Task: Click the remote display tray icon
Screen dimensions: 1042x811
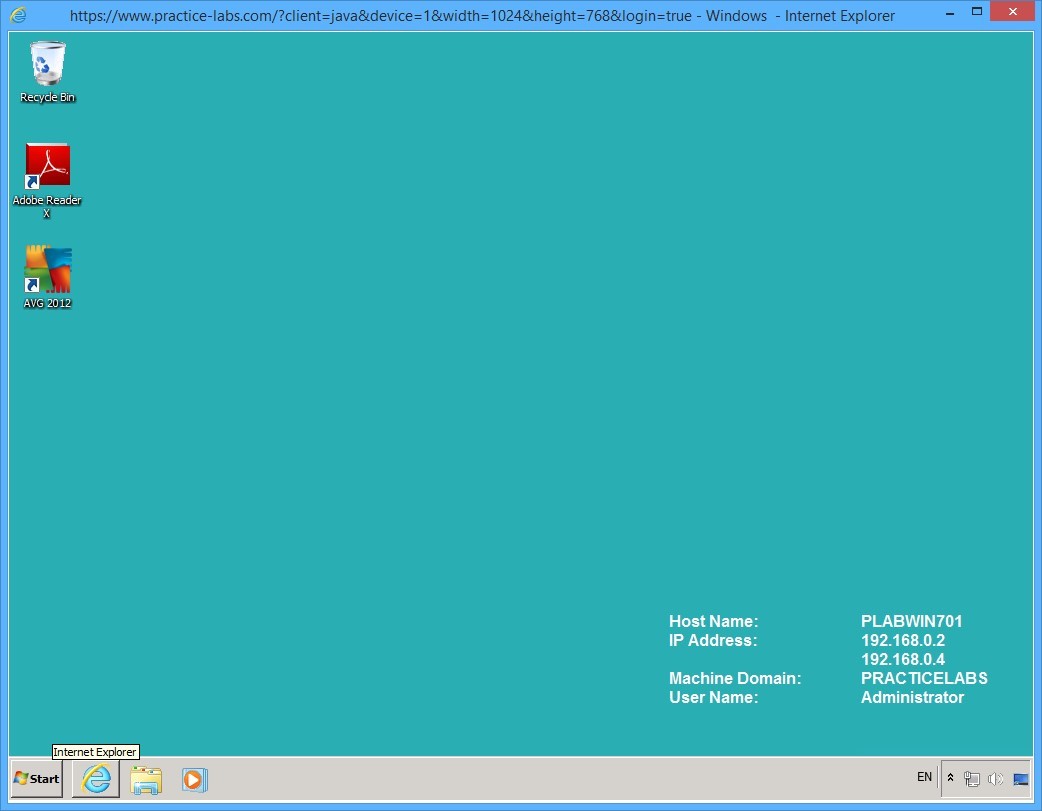Action: coord(1021,779)
